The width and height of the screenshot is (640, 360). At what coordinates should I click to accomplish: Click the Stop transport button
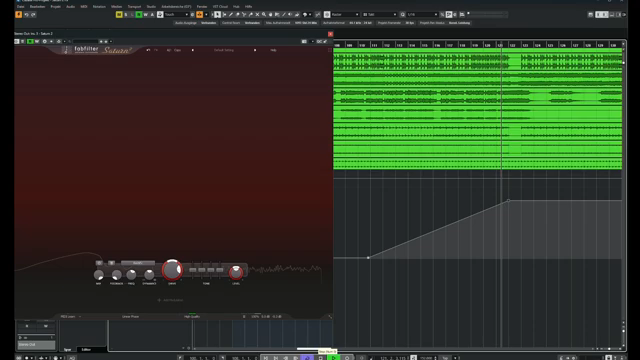[x=320, y=358]
